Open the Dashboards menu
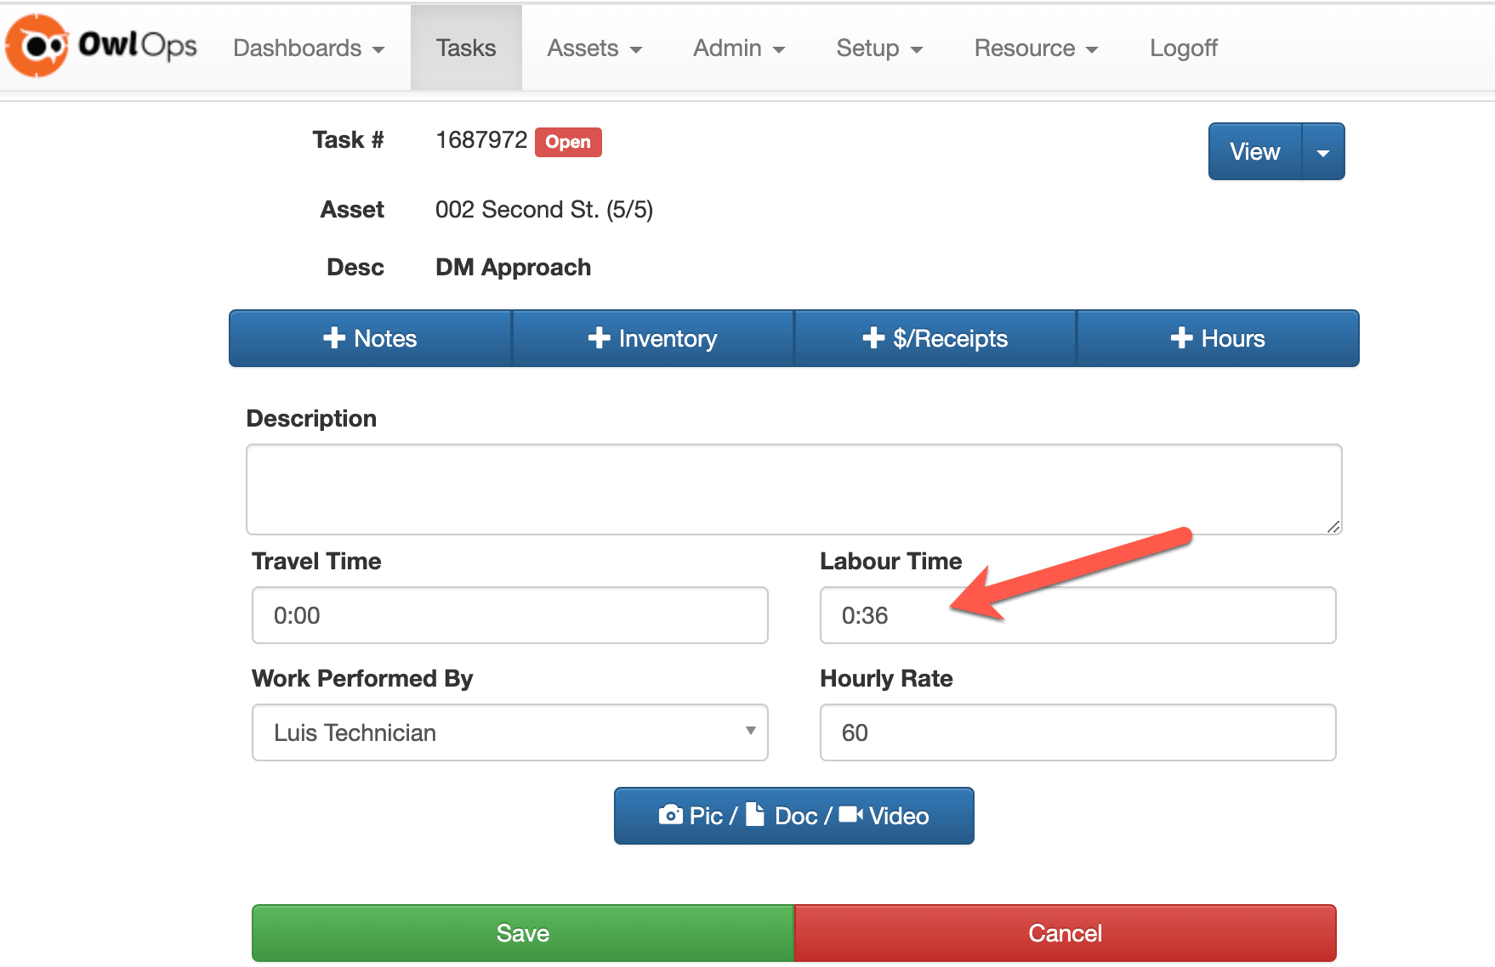This screenshot has width=1495, height=967. point(308,47)
